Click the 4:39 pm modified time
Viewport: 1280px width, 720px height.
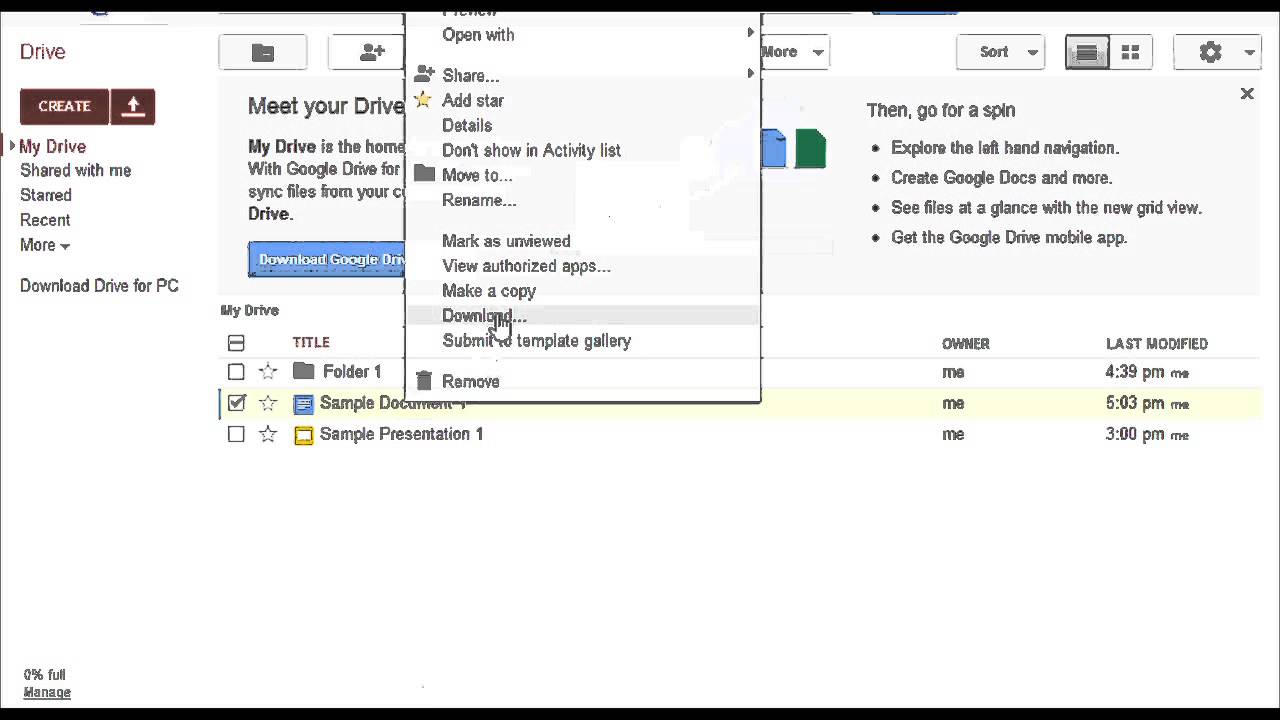(1135, 372)
